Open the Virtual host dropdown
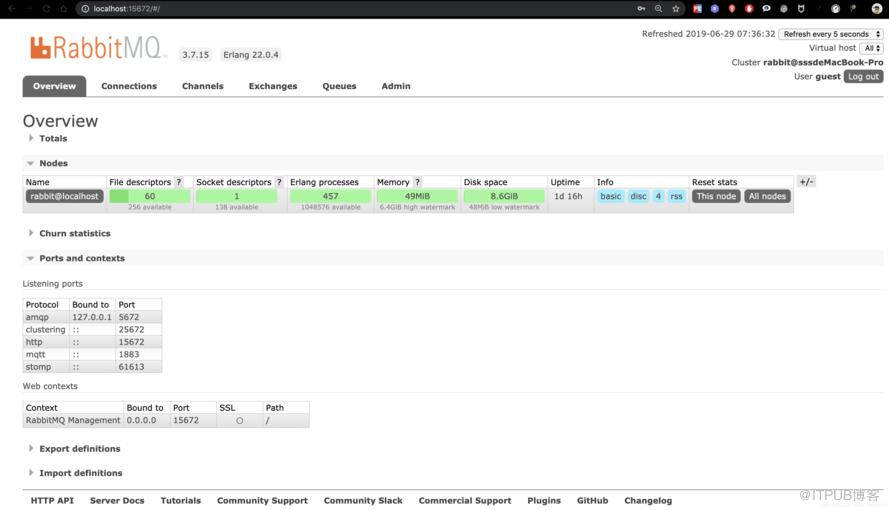 871,48
